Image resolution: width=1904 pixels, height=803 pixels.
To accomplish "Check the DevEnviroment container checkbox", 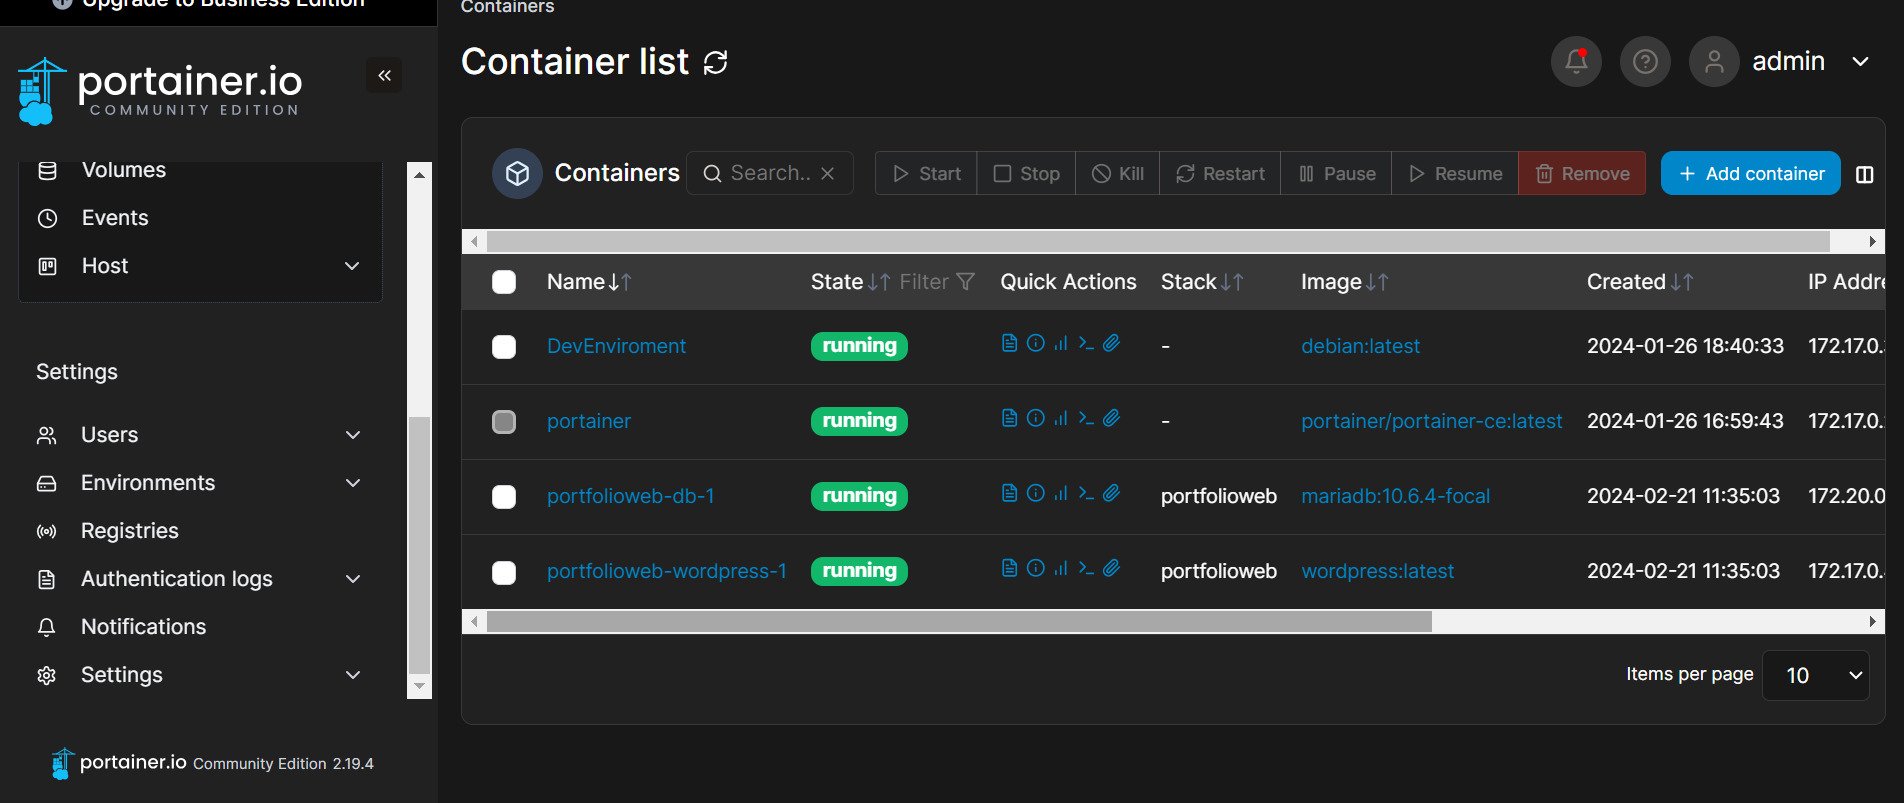I will point(504,347).
